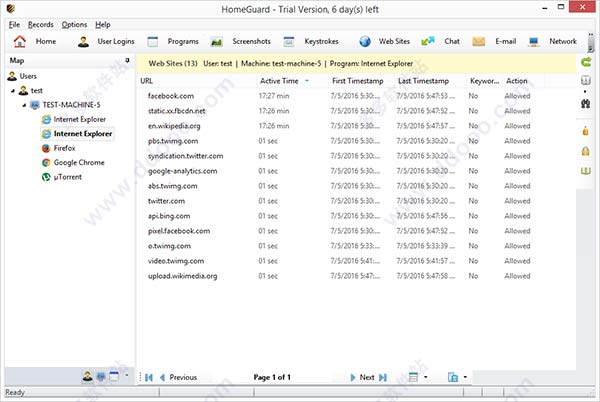Open the E-mail report
Screen dimensions: 600x402
[494, 41]
